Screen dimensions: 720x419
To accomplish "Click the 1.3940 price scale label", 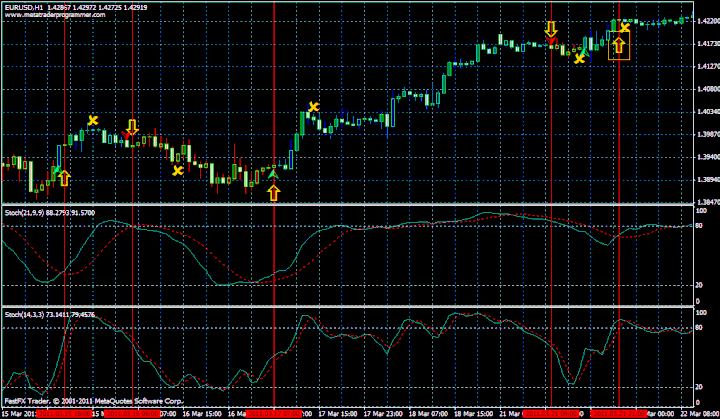I will tap(708, 157).
